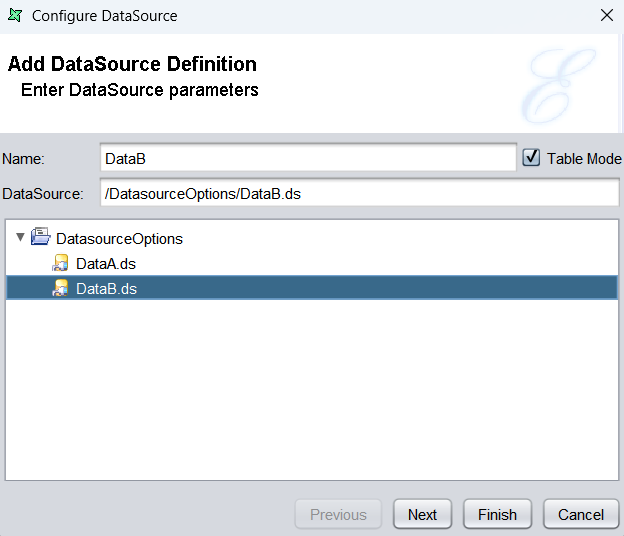This screenshot has height=536, width=624.
Task: Collapse the DatasourceOptions tree node
Action: [x=20, y=238]
